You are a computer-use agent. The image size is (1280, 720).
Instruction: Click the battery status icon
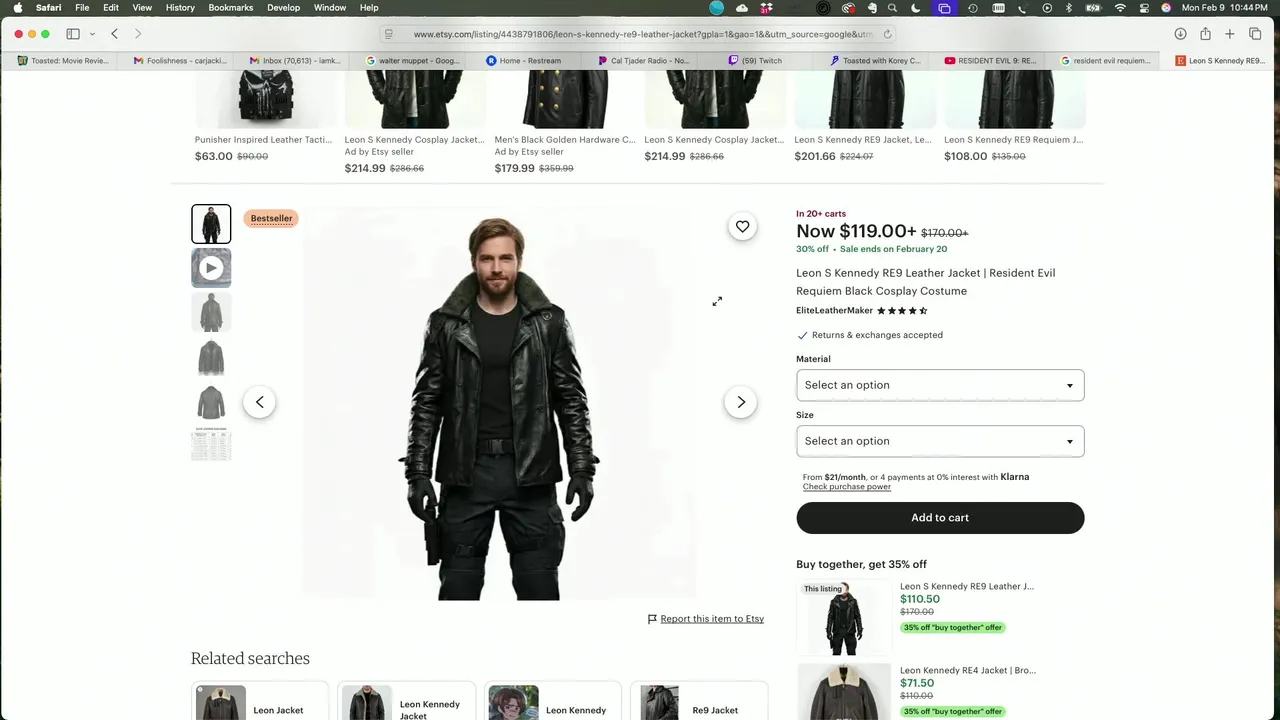tap(1093, 8)
